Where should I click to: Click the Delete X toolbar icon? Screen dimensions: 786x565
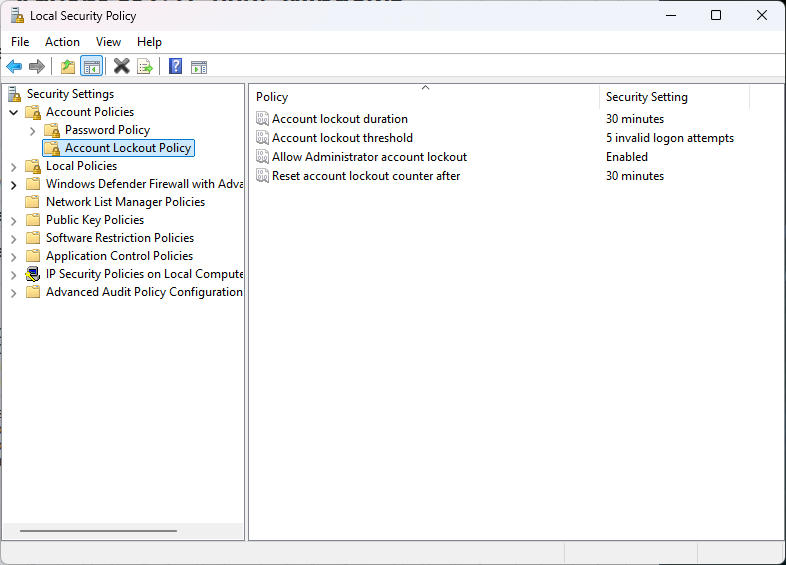[x=122, y=67]
